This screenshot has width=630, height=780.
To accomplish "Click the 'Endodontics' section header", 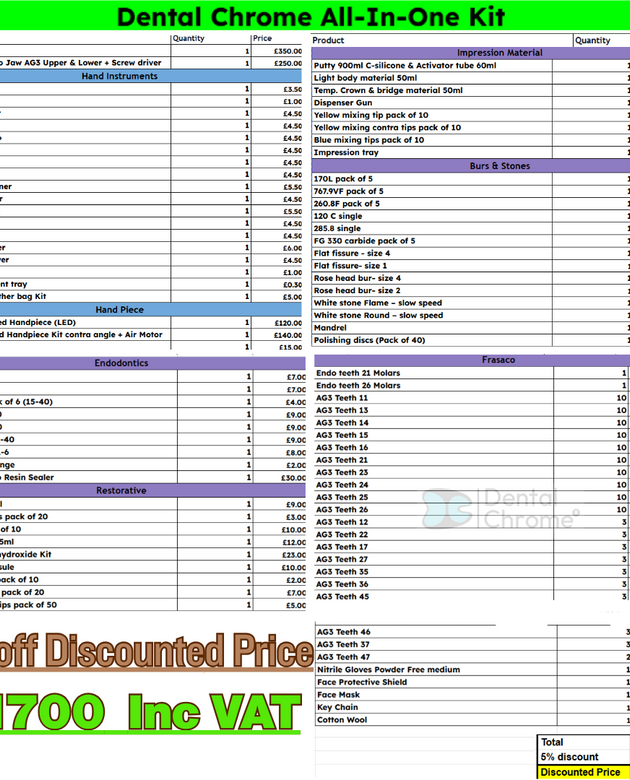I will [x=121, y=363].
